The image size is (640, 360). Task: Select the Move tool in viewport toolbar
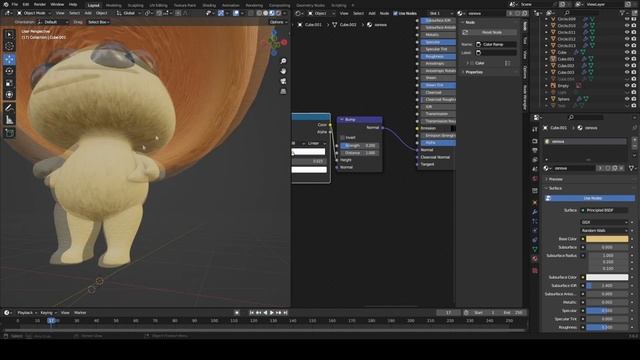(x=9, y=59)
